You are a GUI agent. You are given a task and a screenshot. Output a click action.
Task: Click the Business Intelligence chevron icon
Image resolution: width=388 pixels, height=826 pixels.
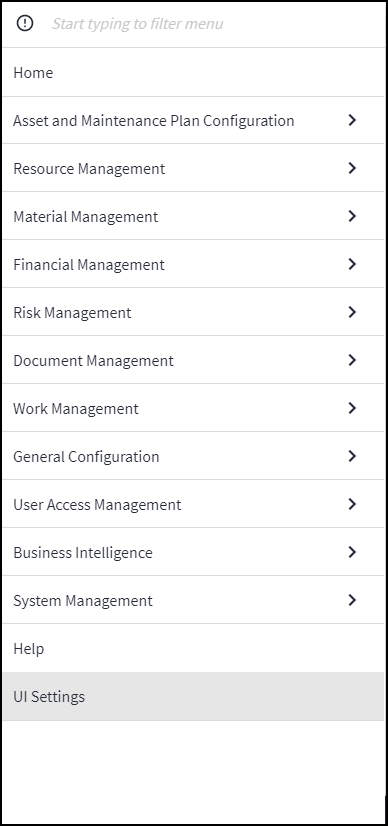tap(352, 552)
